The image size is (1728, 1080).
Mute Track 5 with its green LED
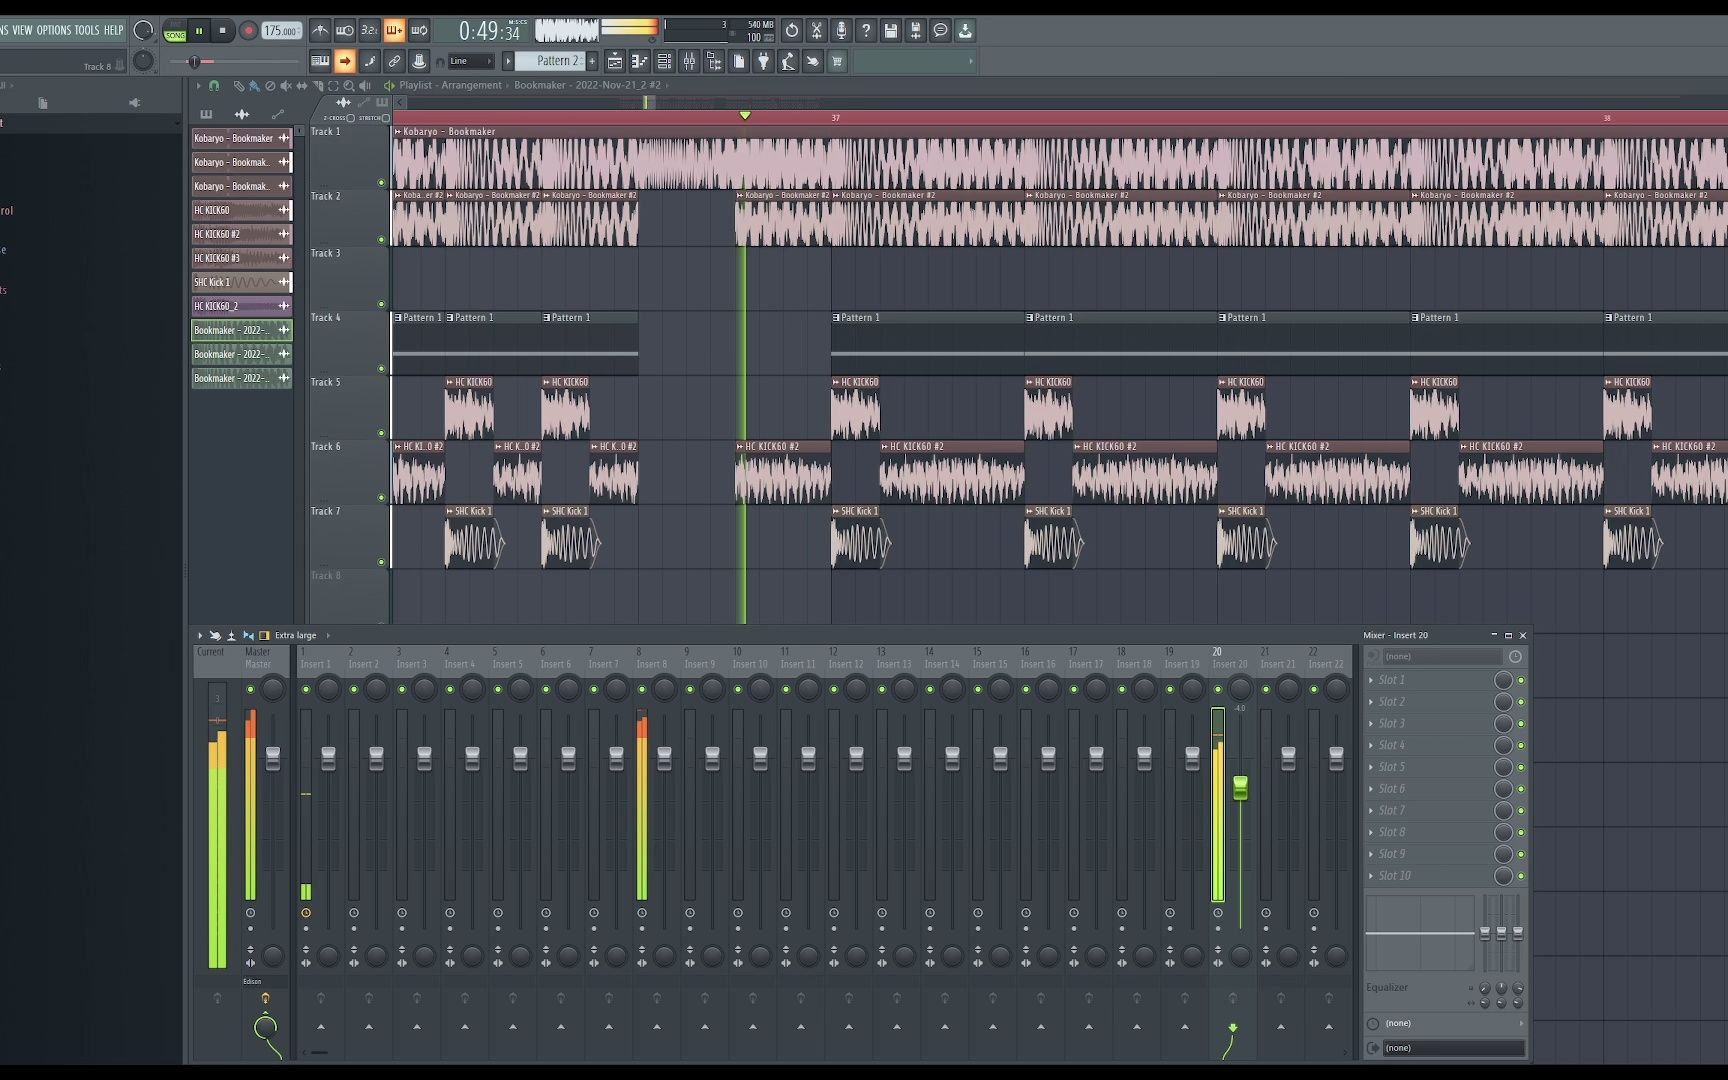point(381,433)
